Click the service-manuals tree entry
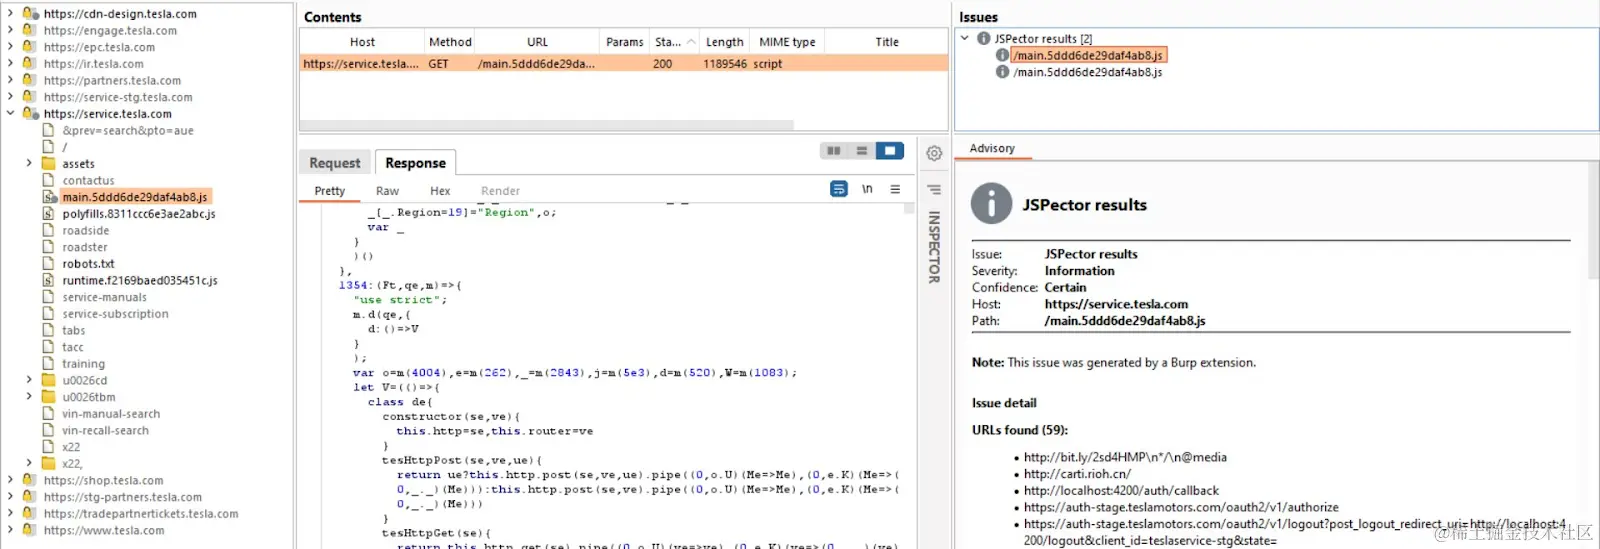 click(x=104, y=297)
